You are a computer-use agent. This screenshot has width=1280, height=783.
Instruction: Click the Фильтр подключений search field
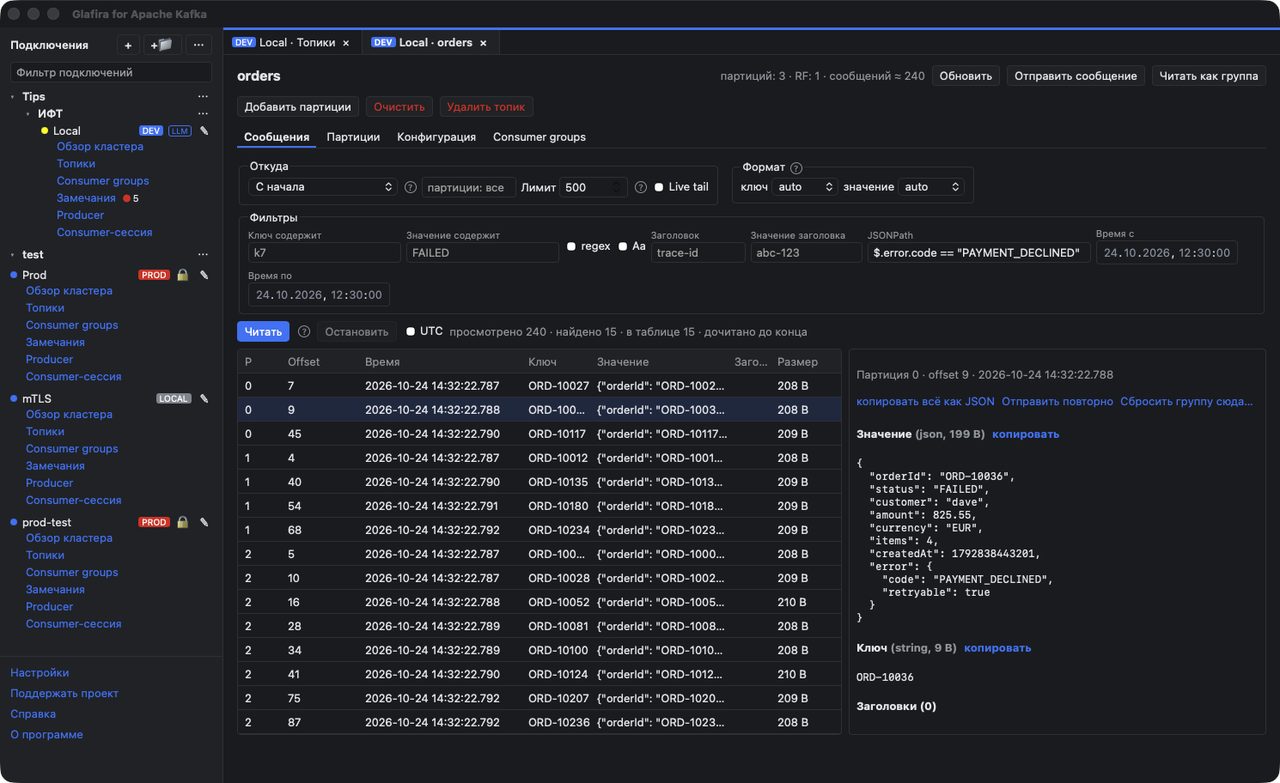[x=111, y=72]
